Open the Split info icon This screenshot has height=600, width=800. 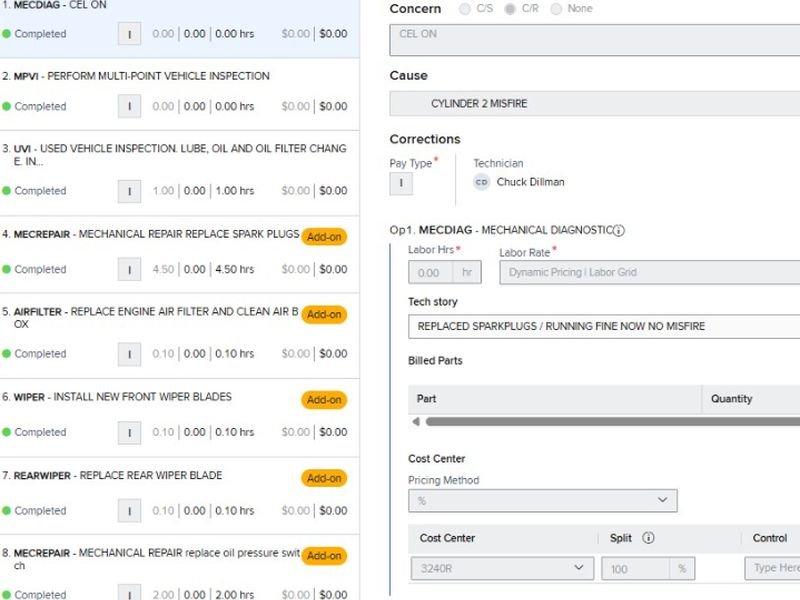point(648,538)
